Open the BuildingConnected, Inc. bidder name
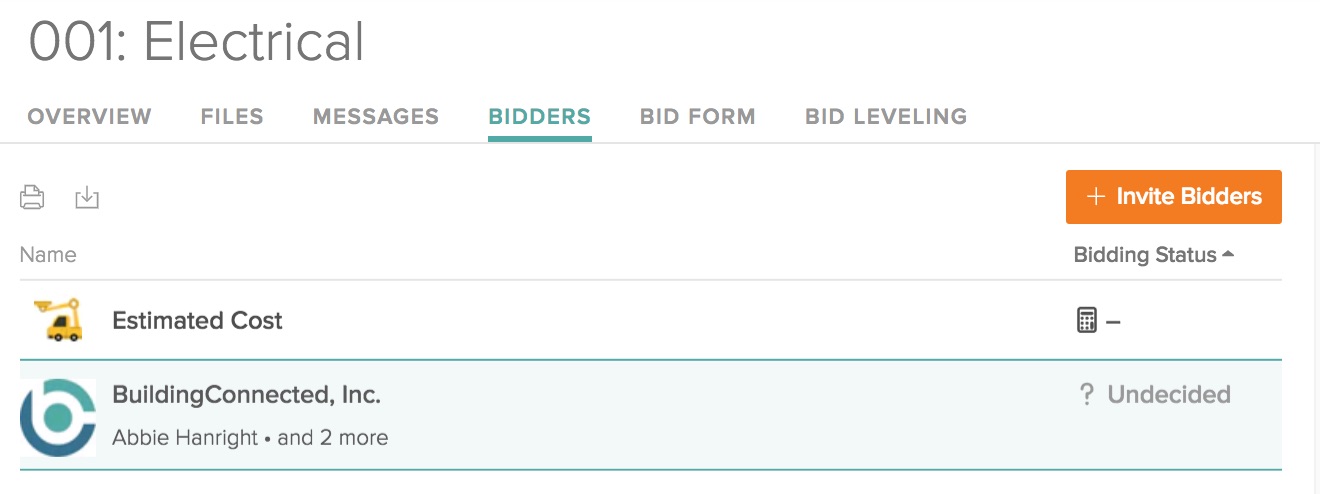This screenshot has height=494, width=1320. tap(246, 395)
